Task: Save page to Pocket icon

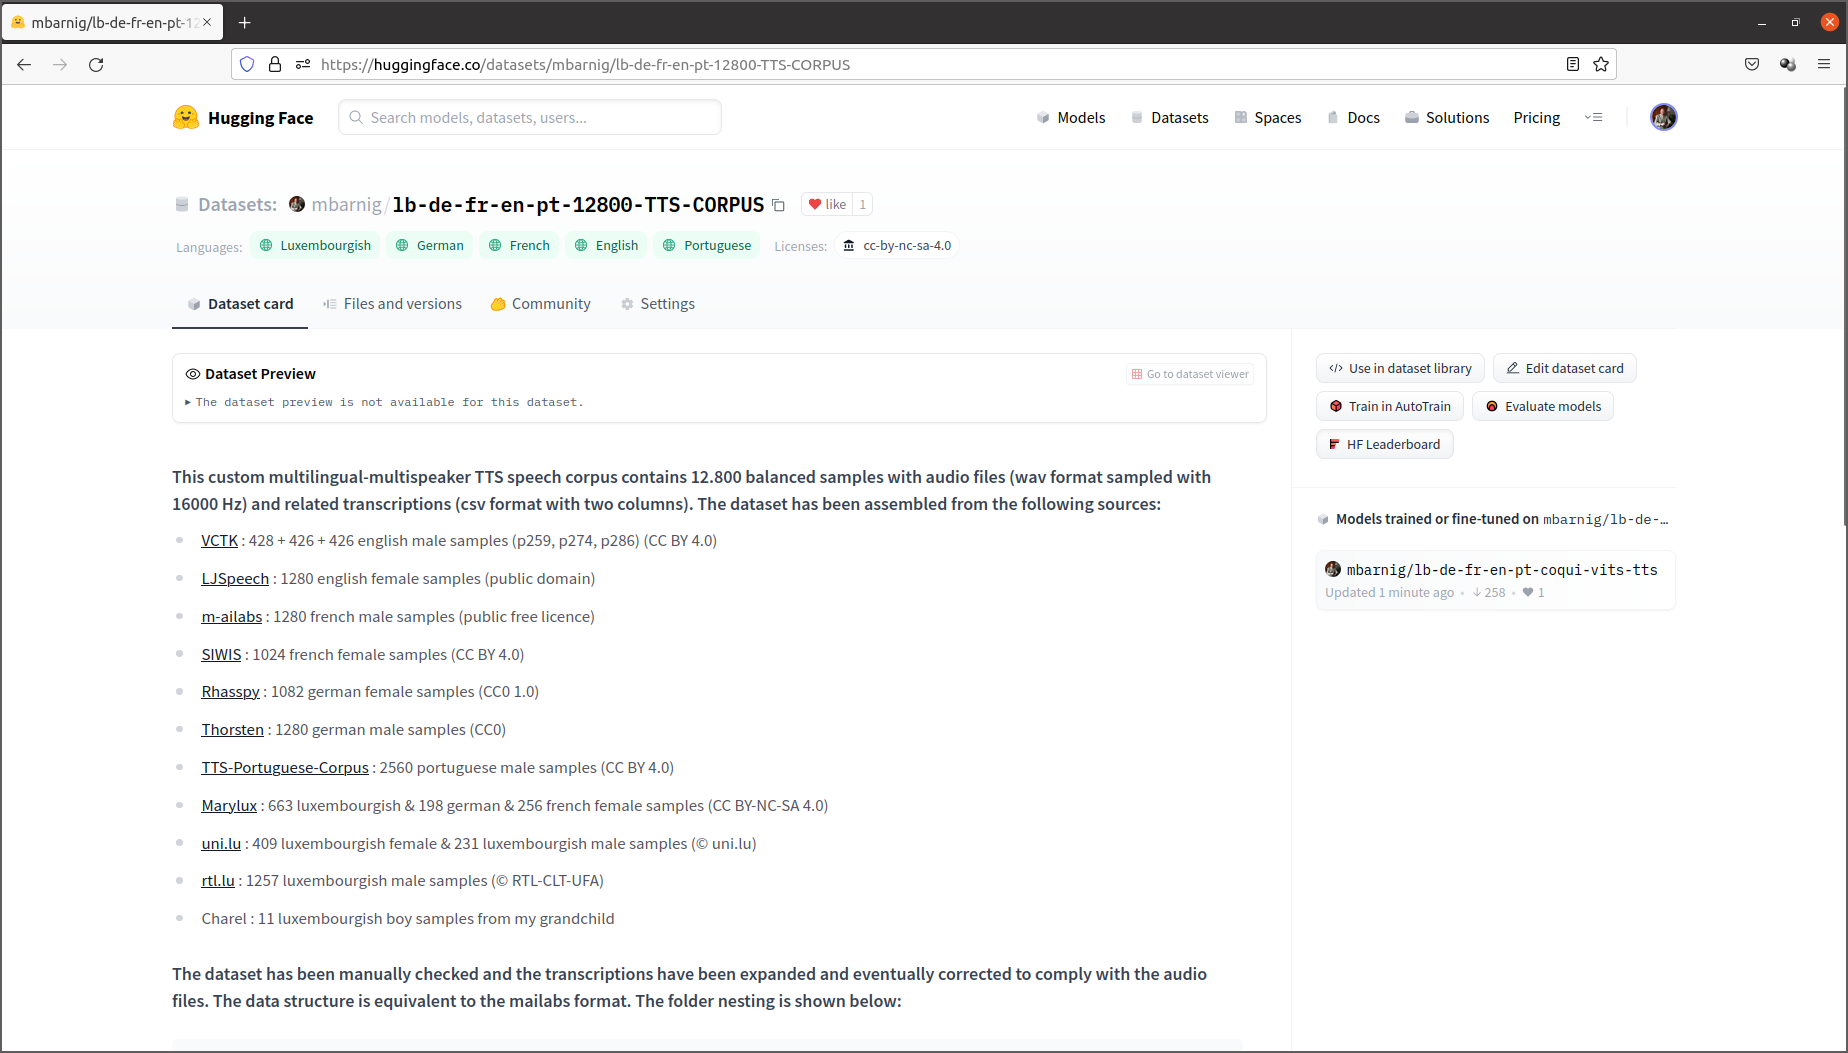Action: [1752, 64]
